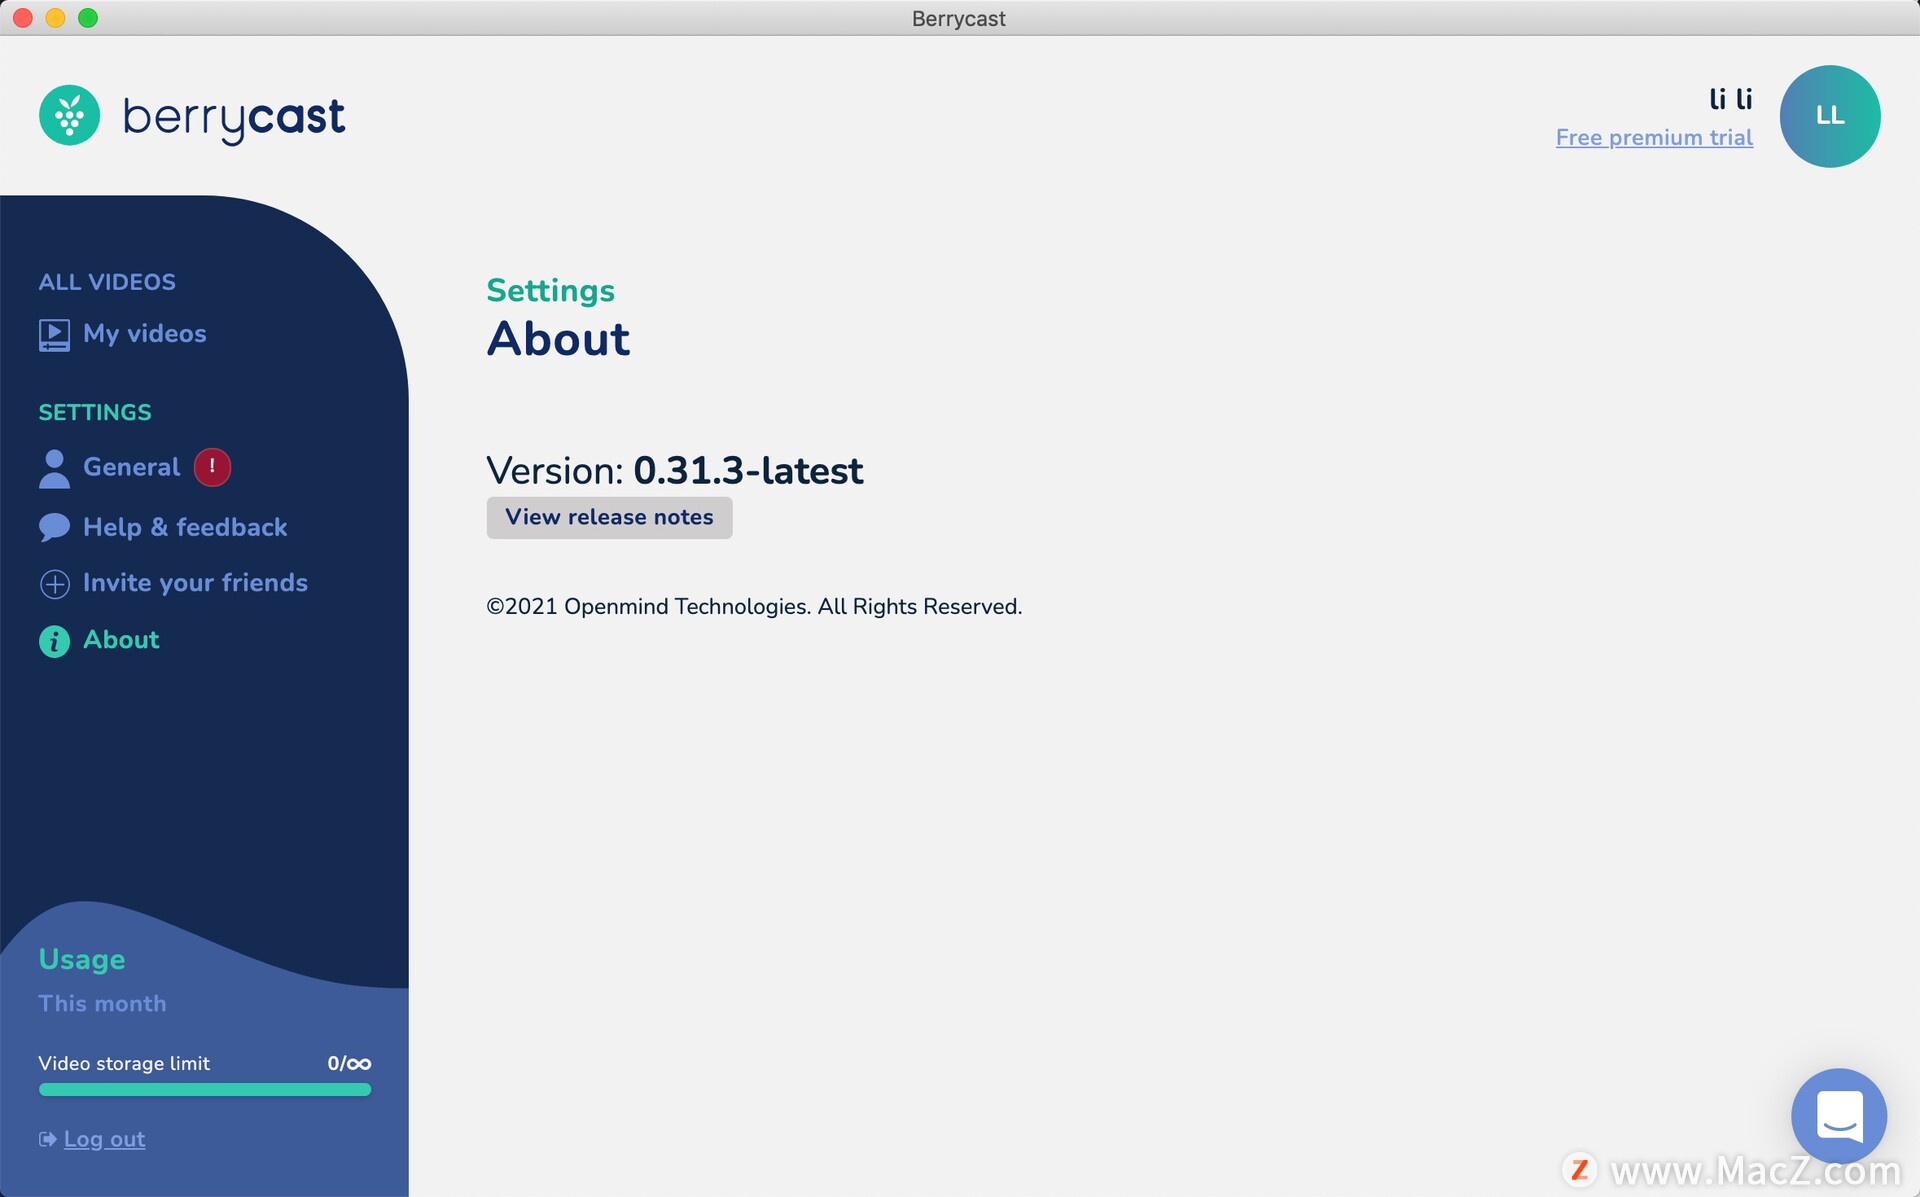Click the Openmind Technologies copyright text
Screen dimensions: 1920x1197
pyautogui.click(x=754, y=607)
